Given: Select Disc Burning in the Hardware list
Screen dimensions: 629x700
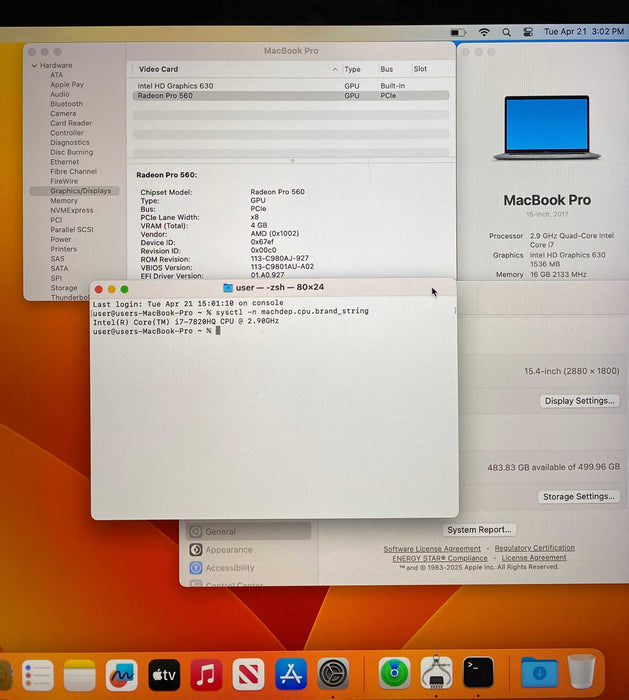Looking at the screenshot, I should pyautogui.click(x=72, y=152).
